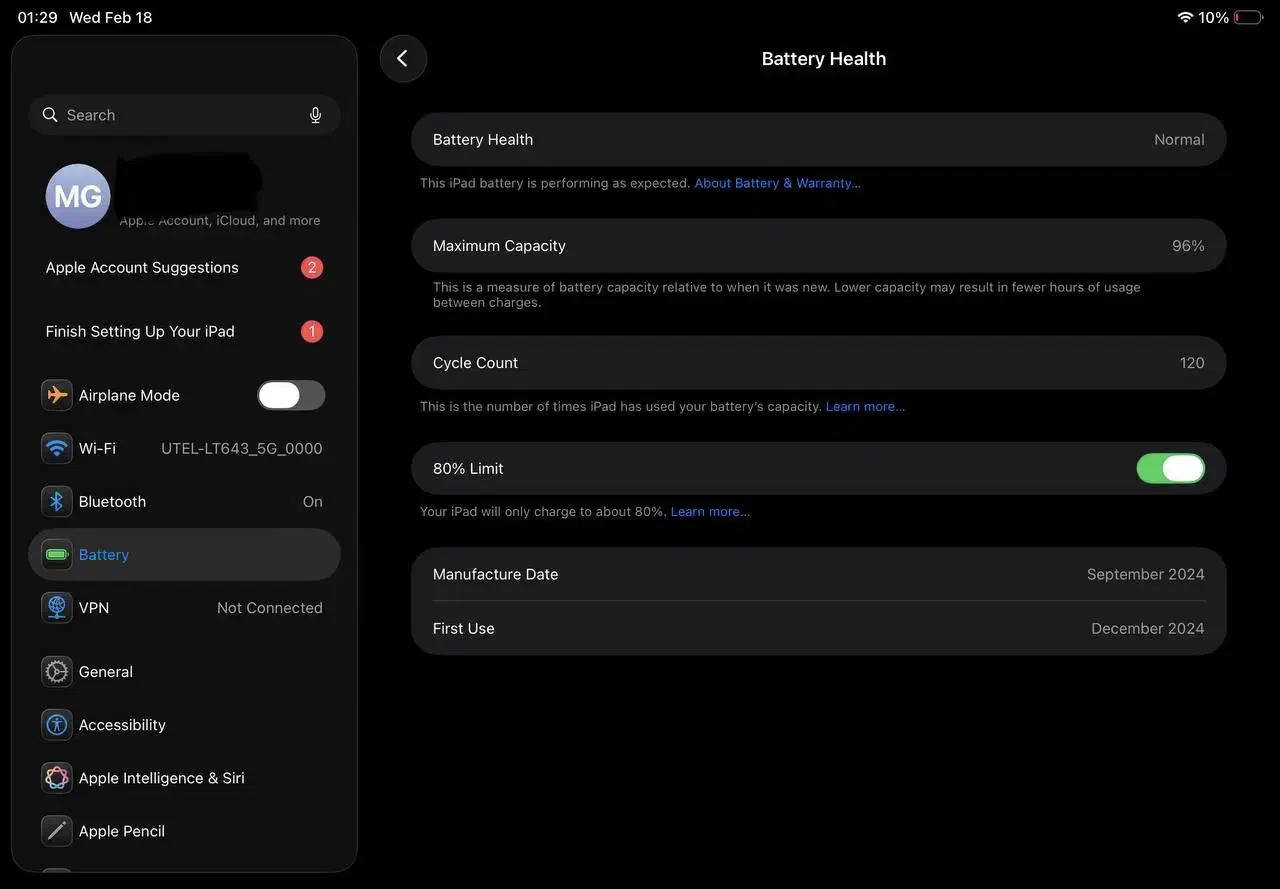Open Learn more under Cycle Count
The height and width of the screenshot is (889, 1280).
point(865,407)
